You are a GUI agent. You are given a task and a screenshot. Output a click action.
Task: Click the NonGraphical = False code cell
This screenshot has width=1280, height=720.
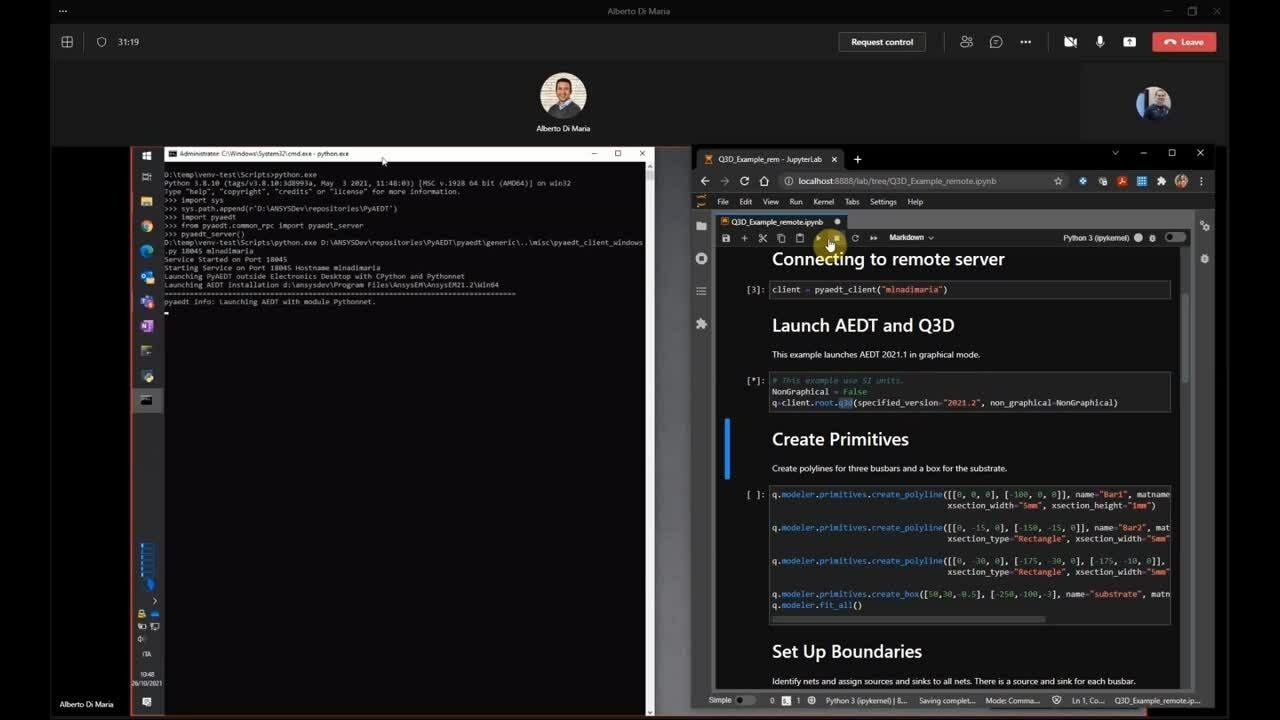click(x=969, y=392)
